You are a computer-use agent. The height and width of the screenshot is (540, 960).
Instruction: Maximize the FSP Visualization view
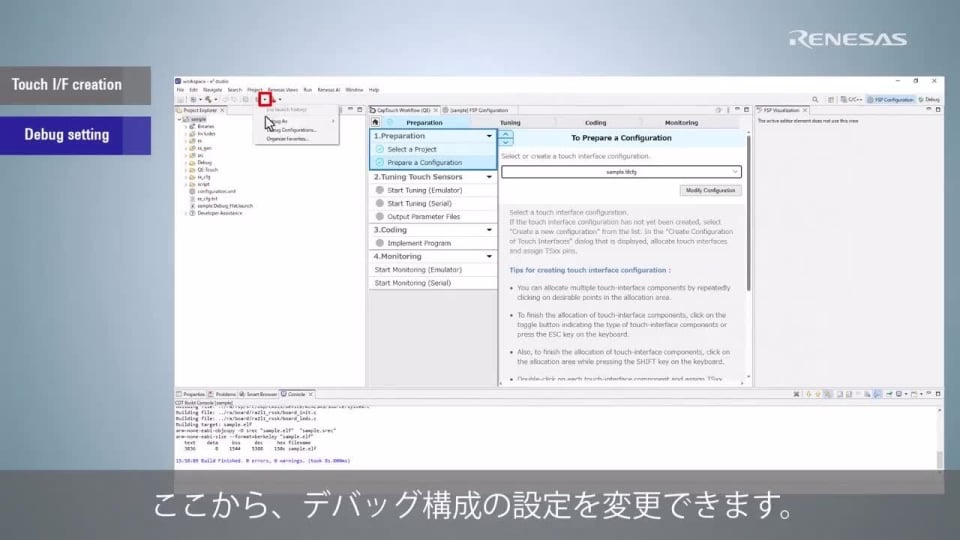(x=937, y=110)
